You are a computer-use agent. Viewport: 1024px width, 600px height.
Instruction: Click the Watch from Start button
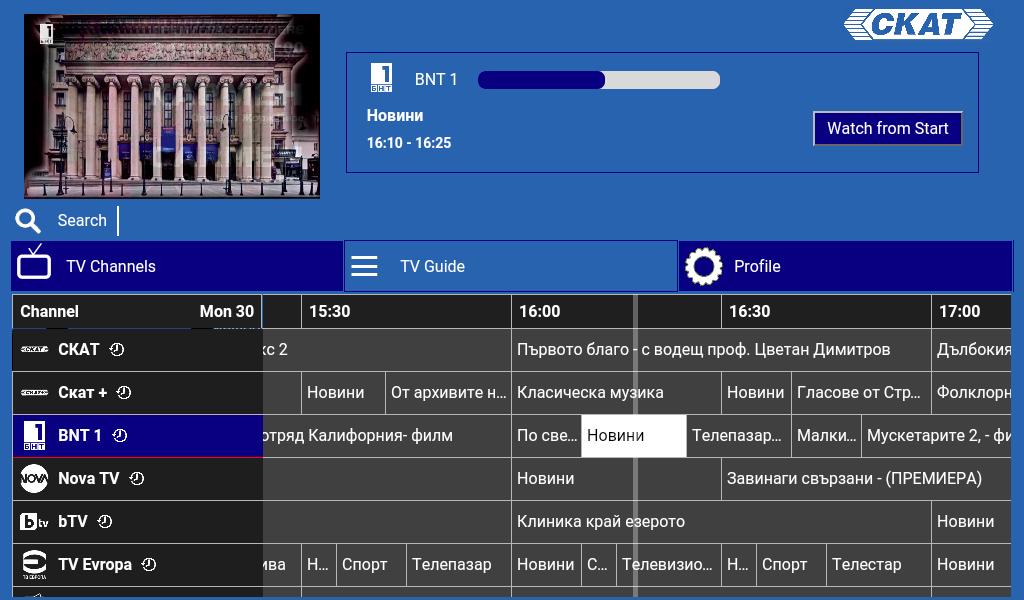888,129
